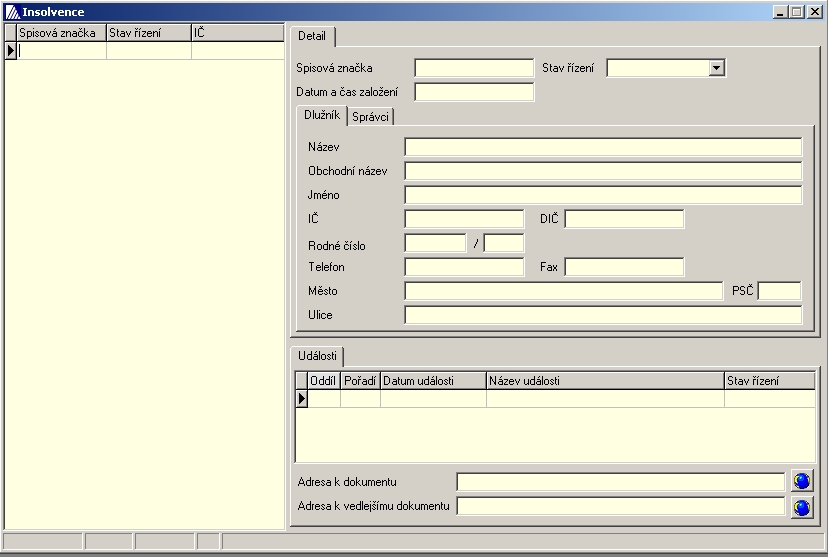Focus the Město field

563,291
